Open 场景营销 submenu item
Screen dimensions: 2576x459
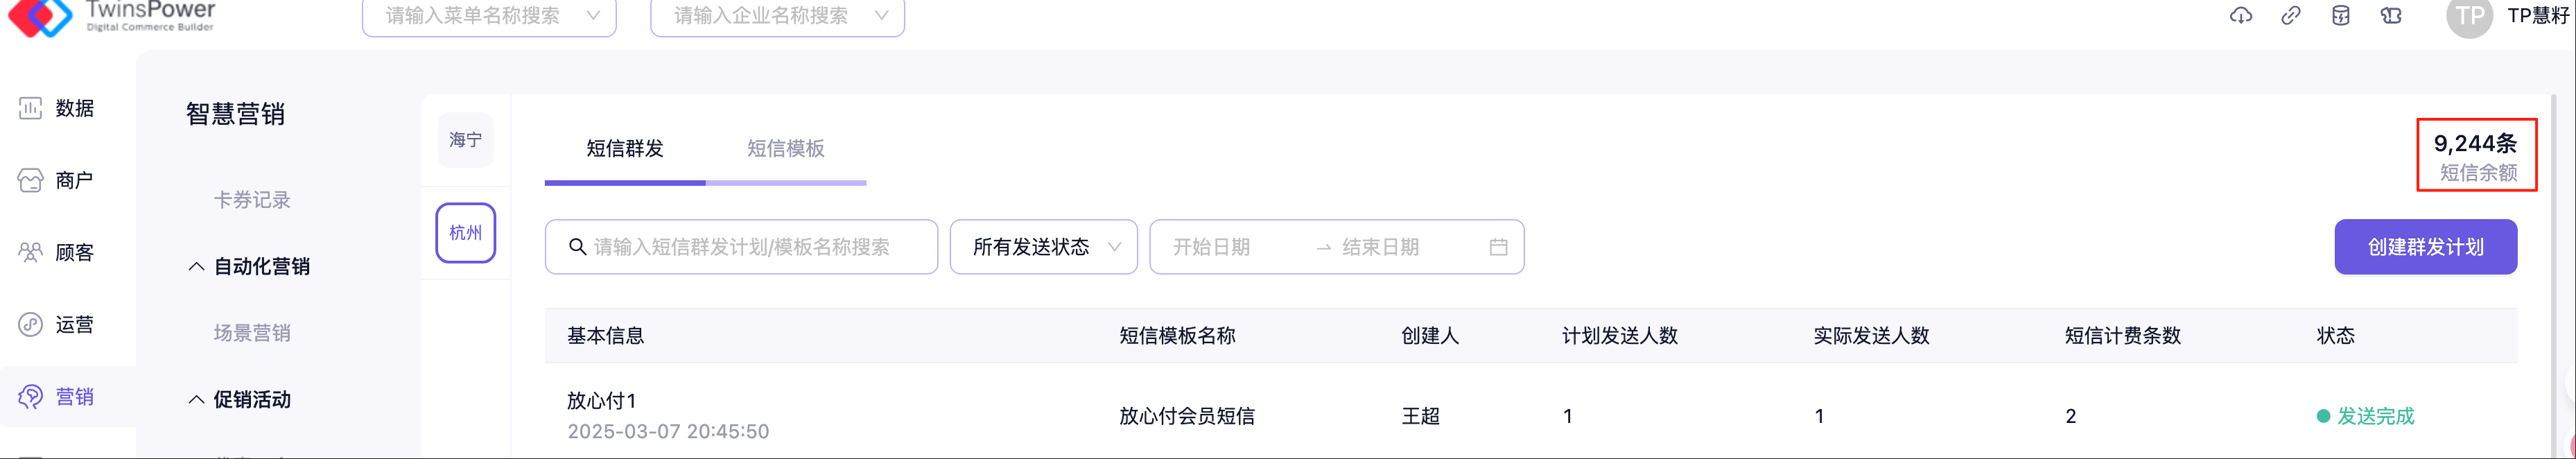pos(252,333)
